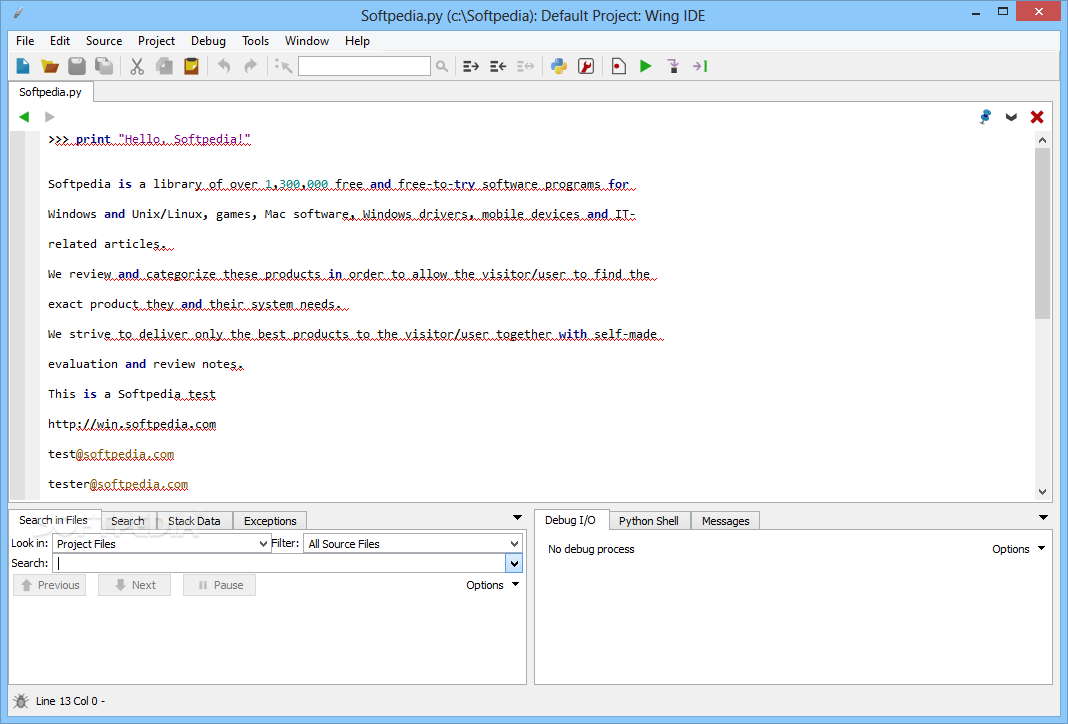Click the editor scrollbar down arrow

(x=1042, y=492)
